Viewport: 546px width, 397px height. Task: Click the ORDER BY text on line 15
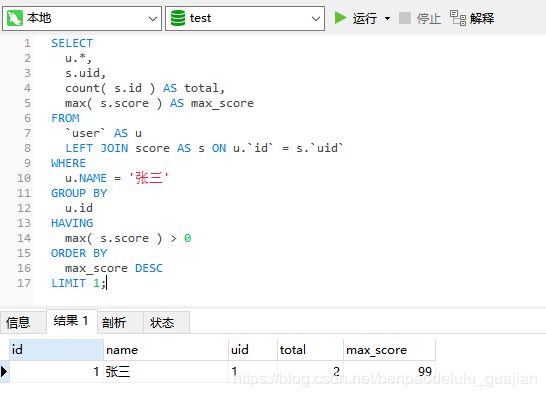(79, 253)
